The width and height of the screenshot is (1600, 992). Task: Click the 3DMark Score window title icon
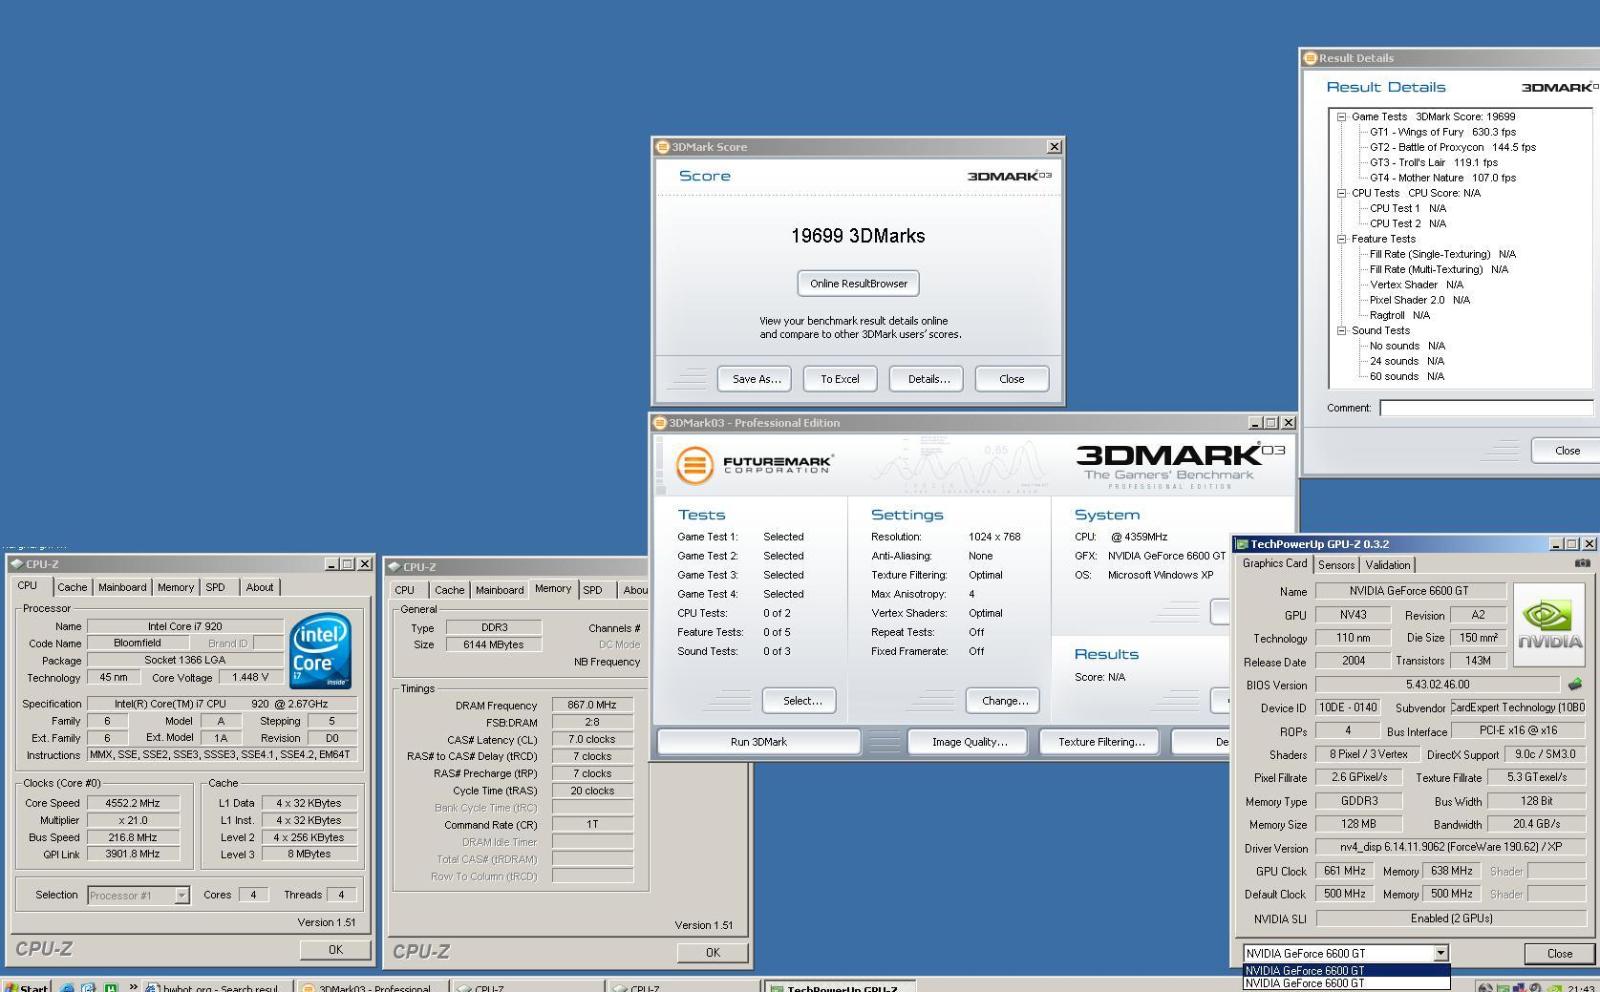[x=662, y=147]
